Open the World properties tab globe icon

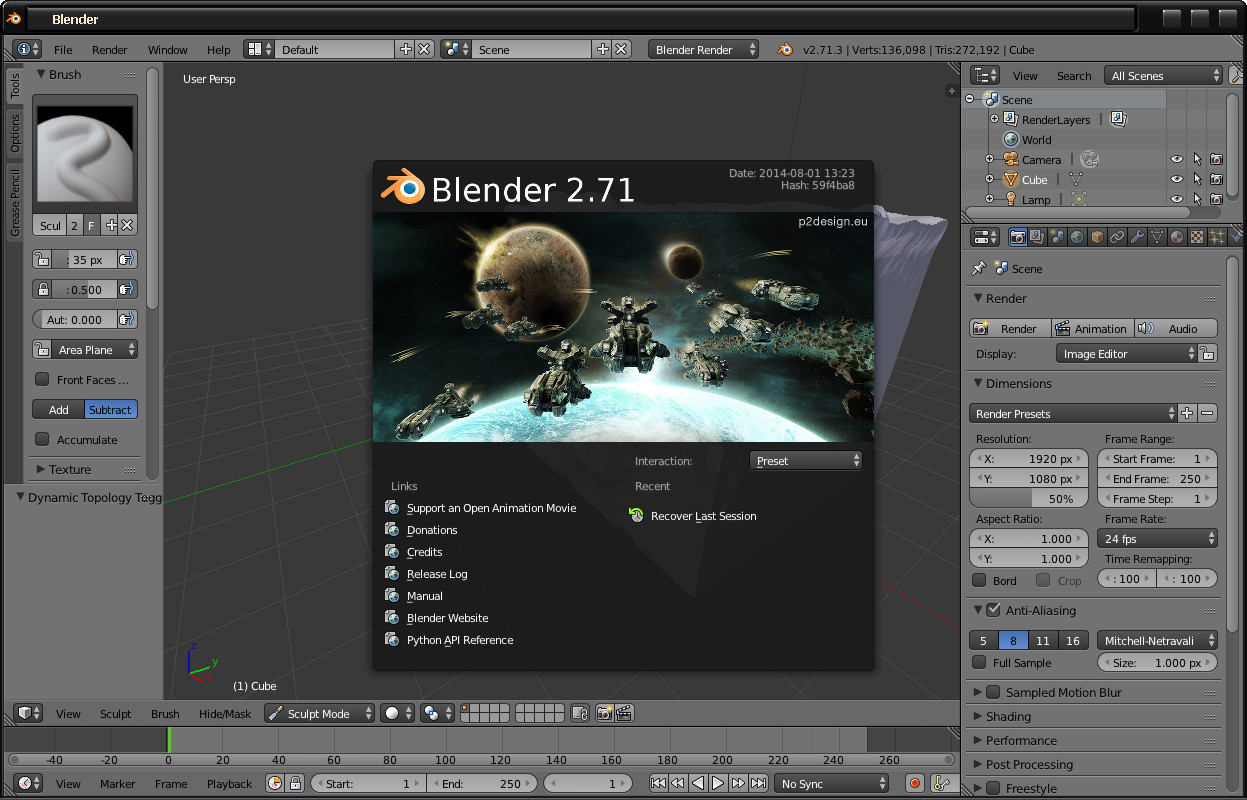(1077, 237)
